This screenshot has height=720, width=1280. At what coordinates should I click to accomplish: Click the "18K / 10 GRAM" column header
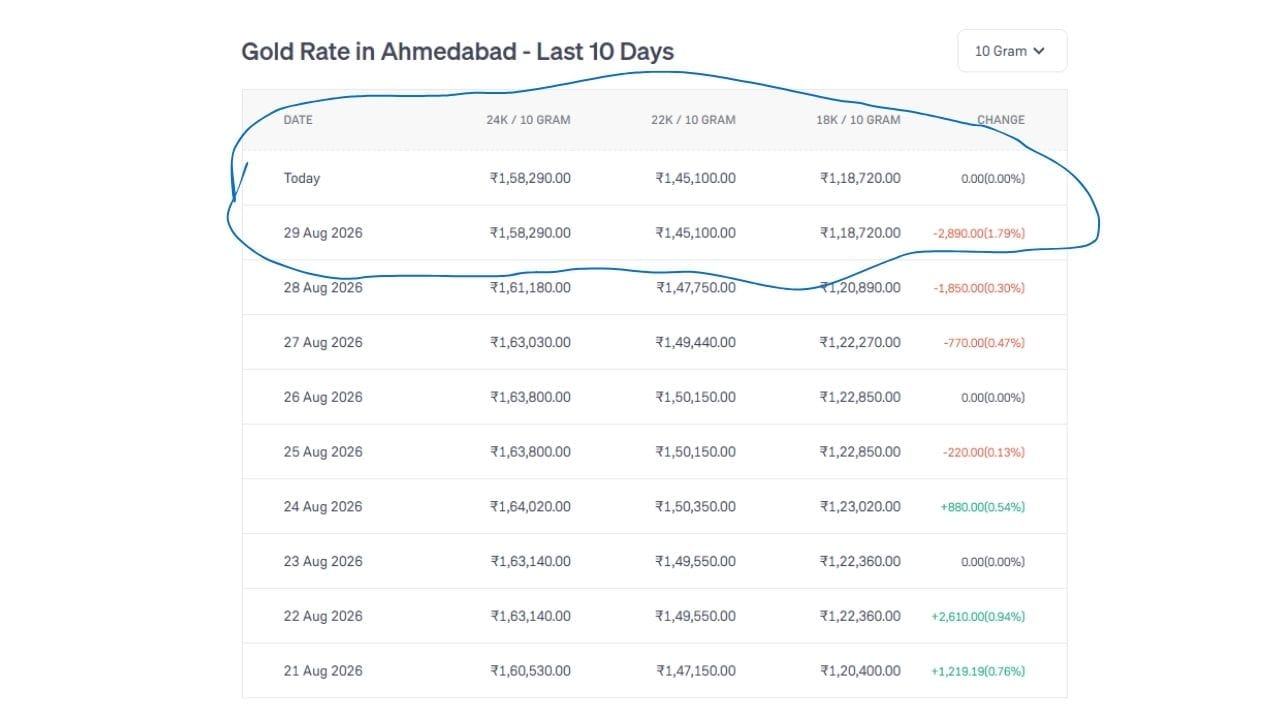click(858, 120)
